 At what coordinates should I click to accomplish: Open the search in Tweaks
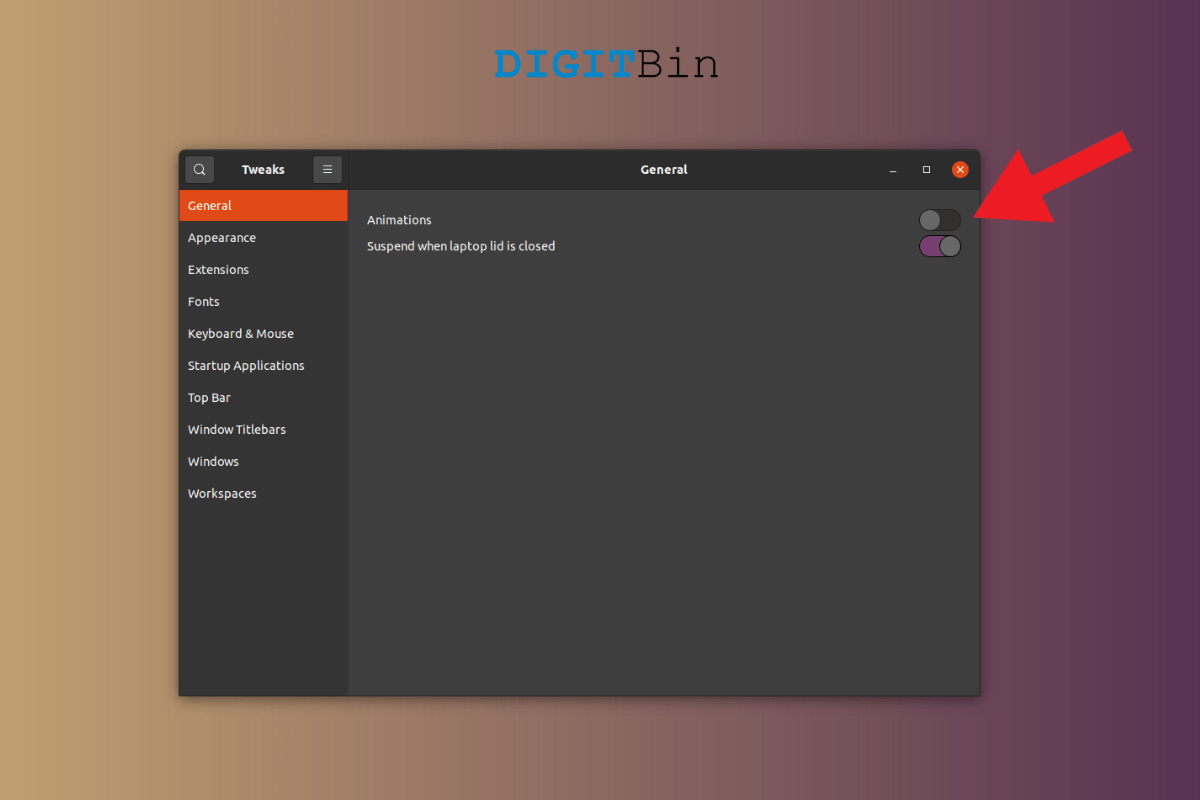[x=199, y=169]
